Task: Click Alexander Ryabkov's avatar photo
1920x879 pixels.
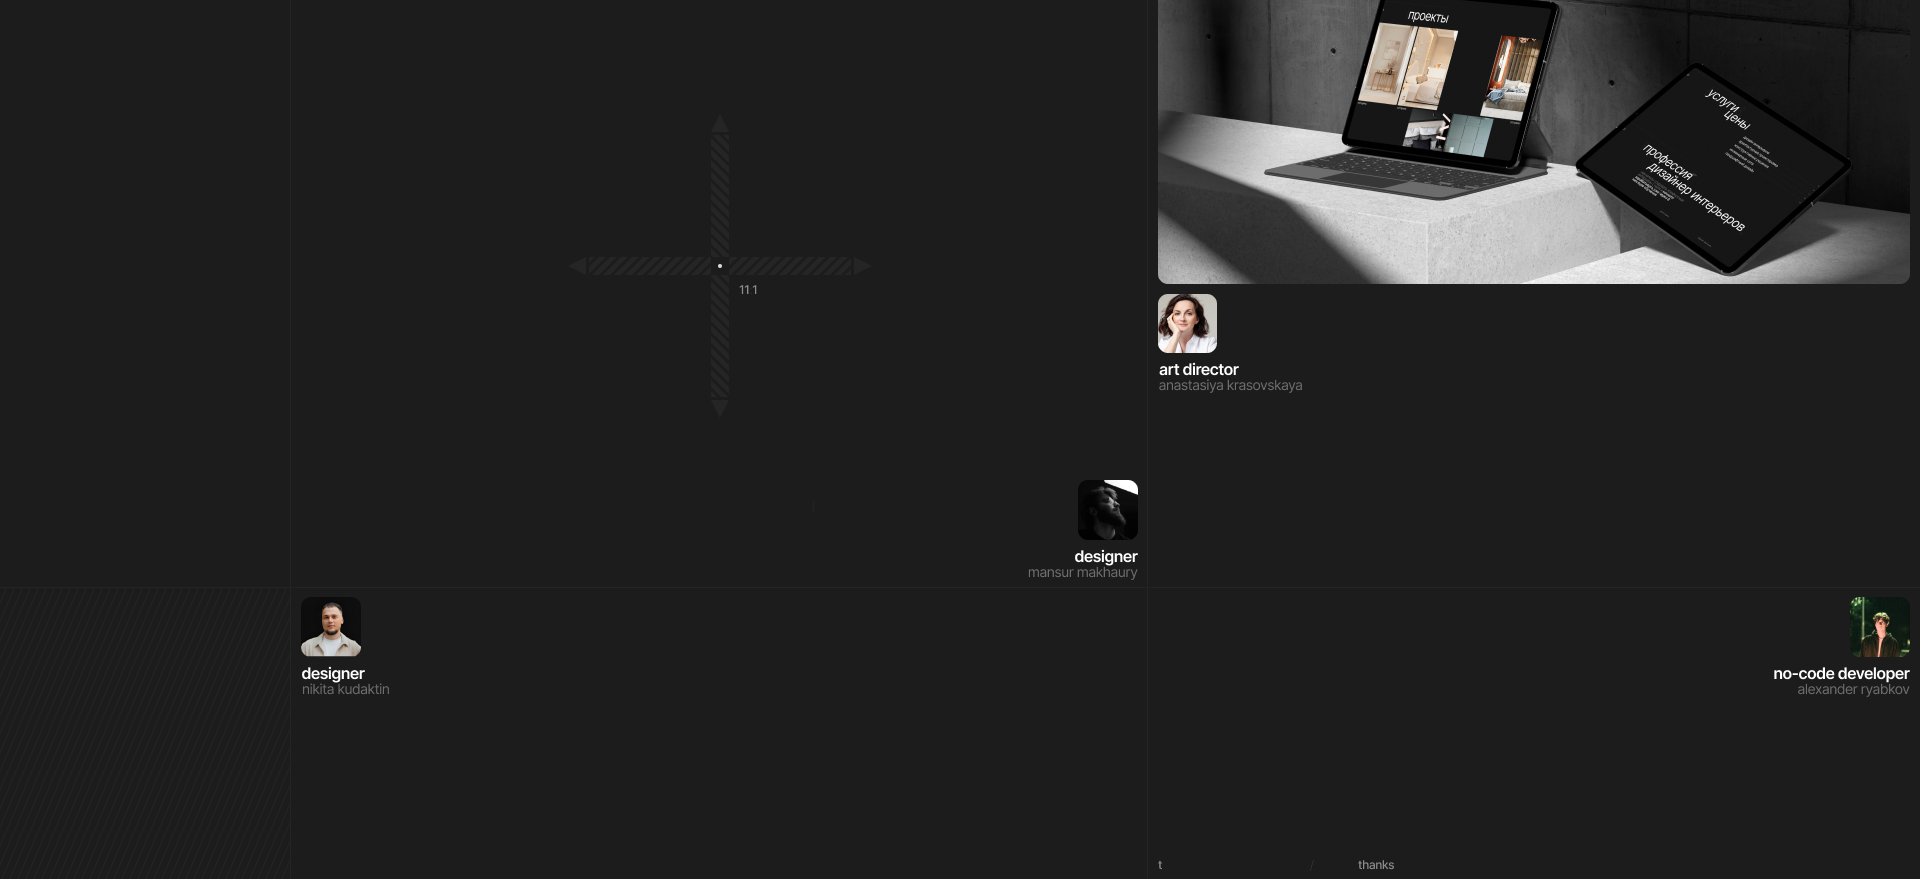Action: coord(1879,627)
